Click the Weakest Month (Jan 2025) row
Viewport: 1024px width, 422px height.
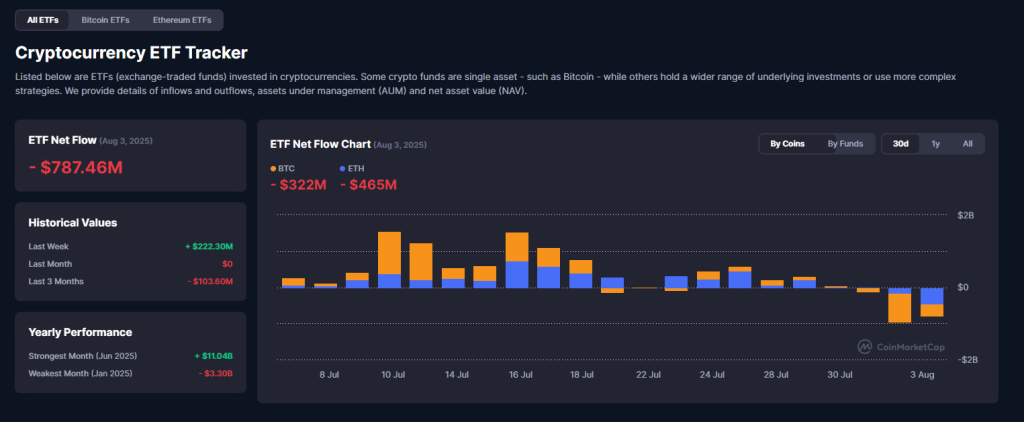pos(130,373)
